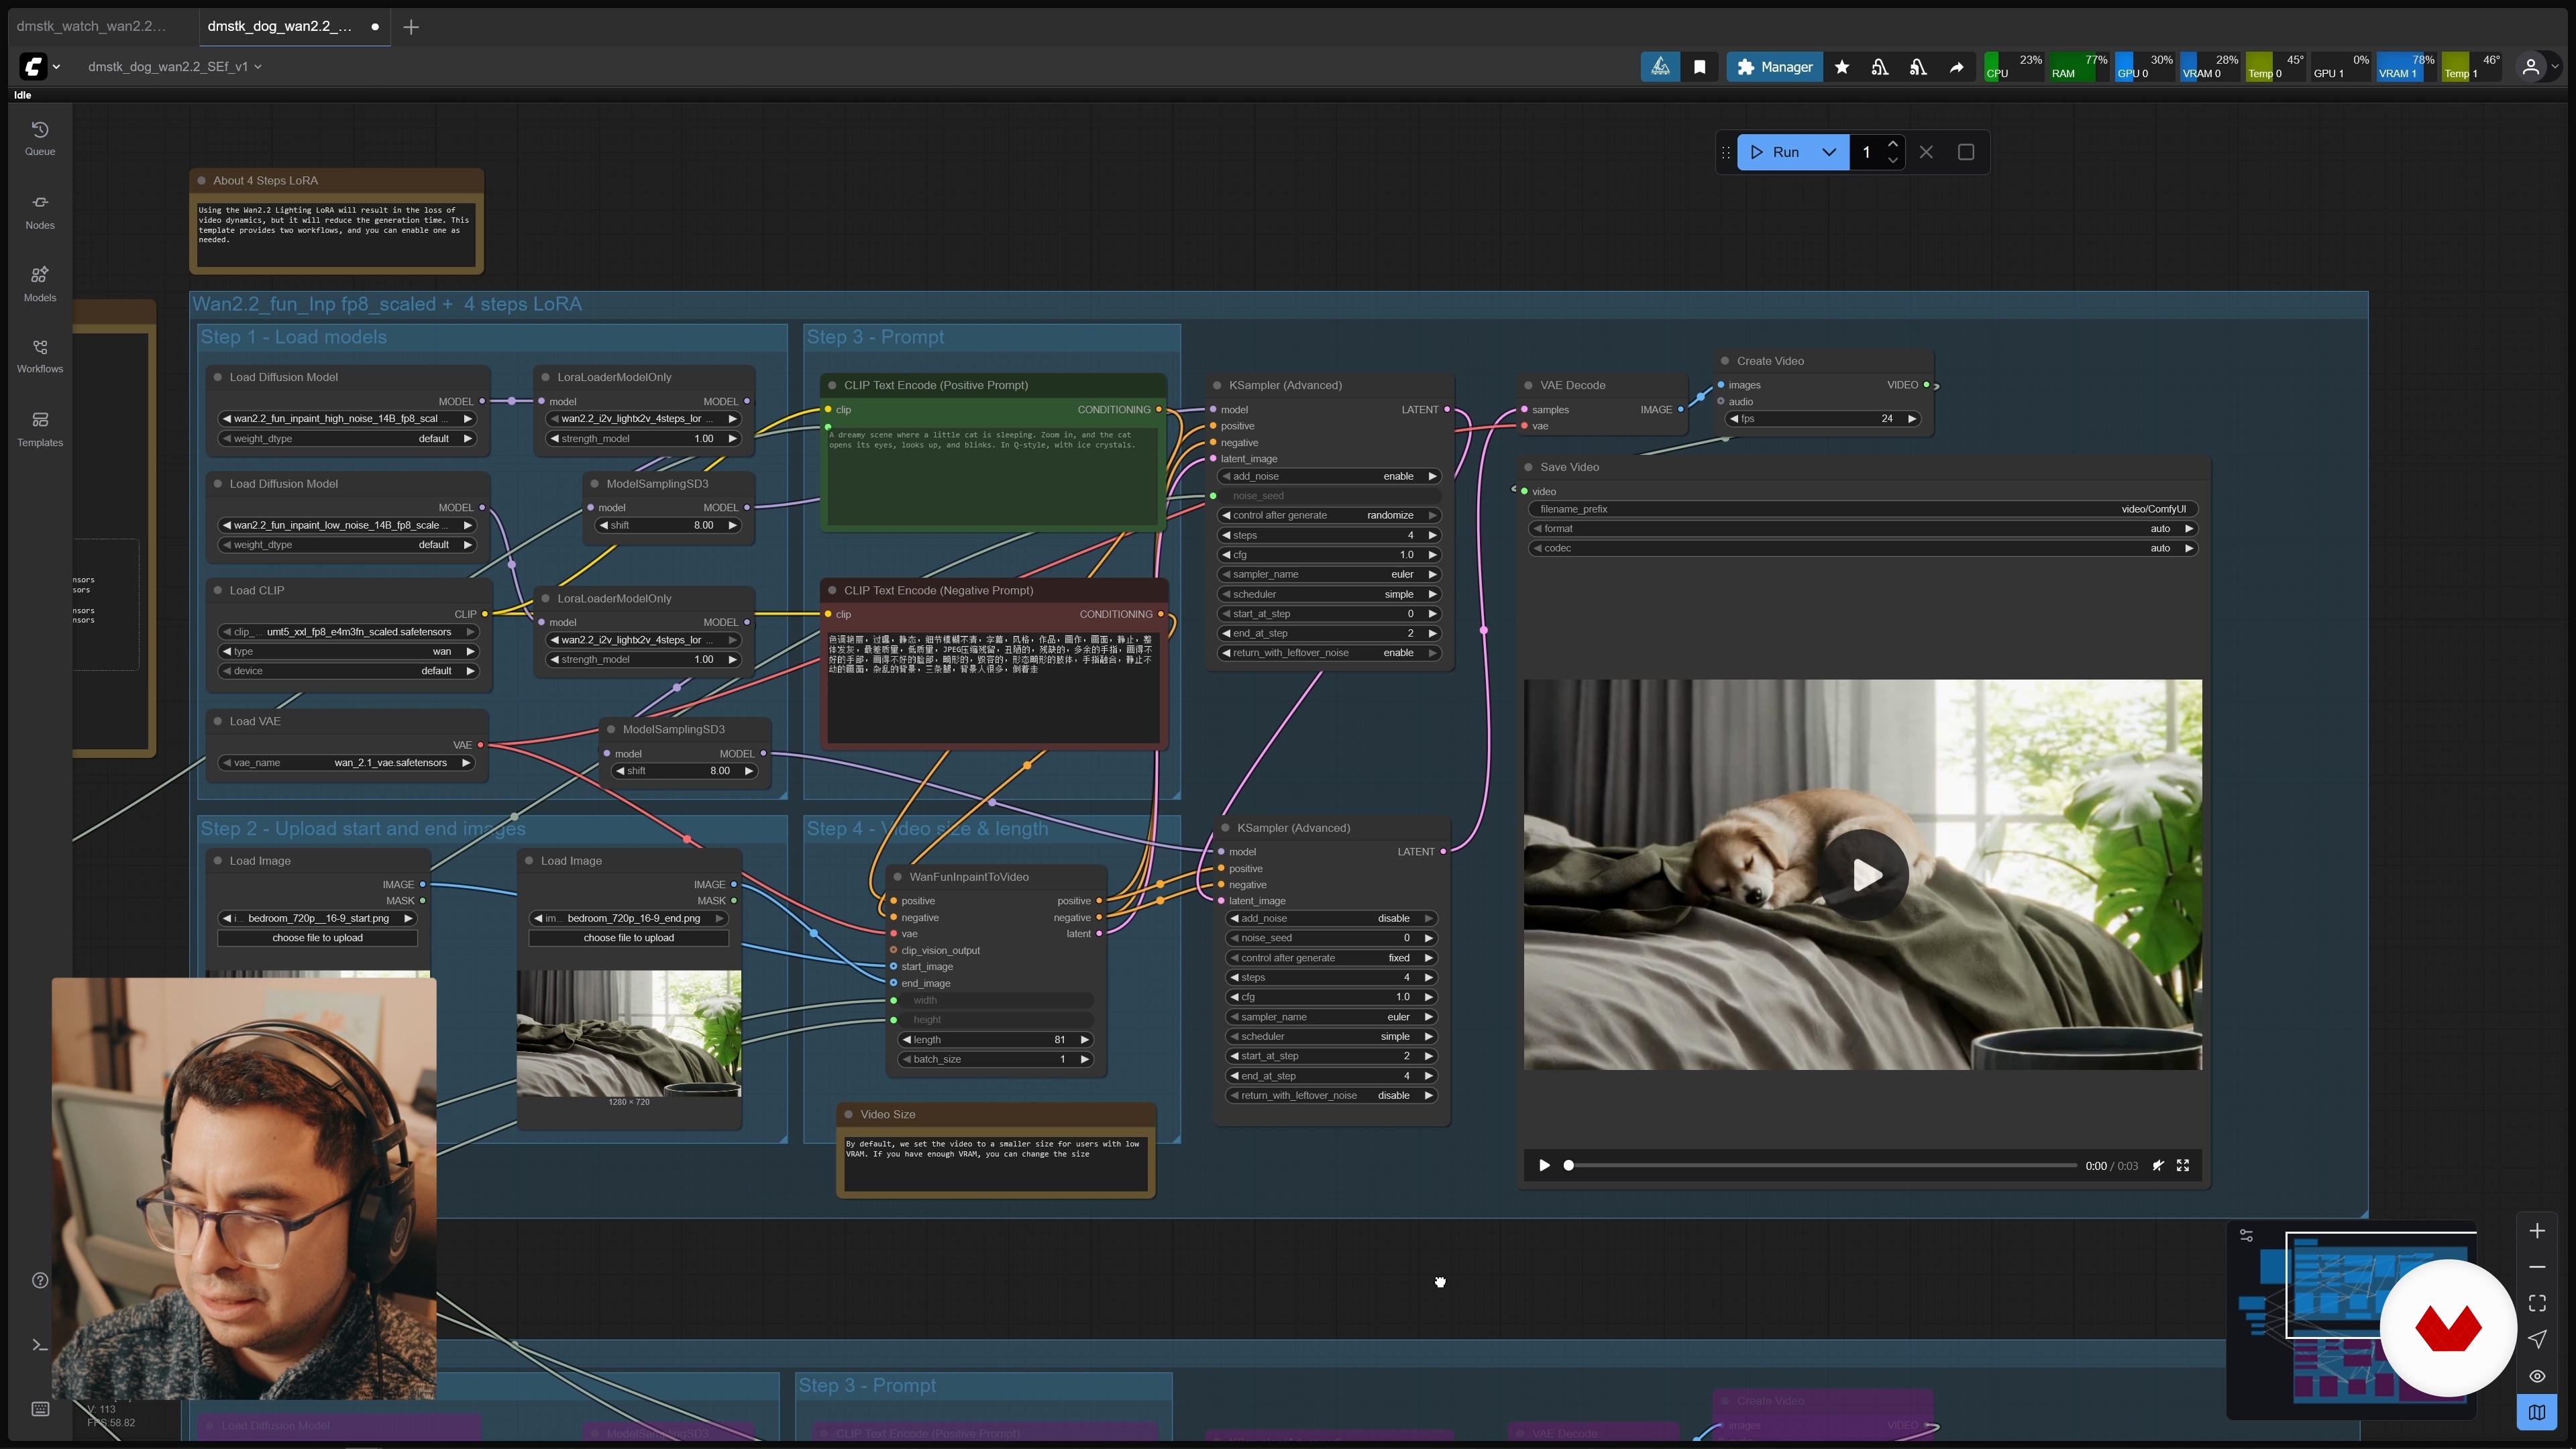Toggle the minimap map button

[x=2537, y=1413]
